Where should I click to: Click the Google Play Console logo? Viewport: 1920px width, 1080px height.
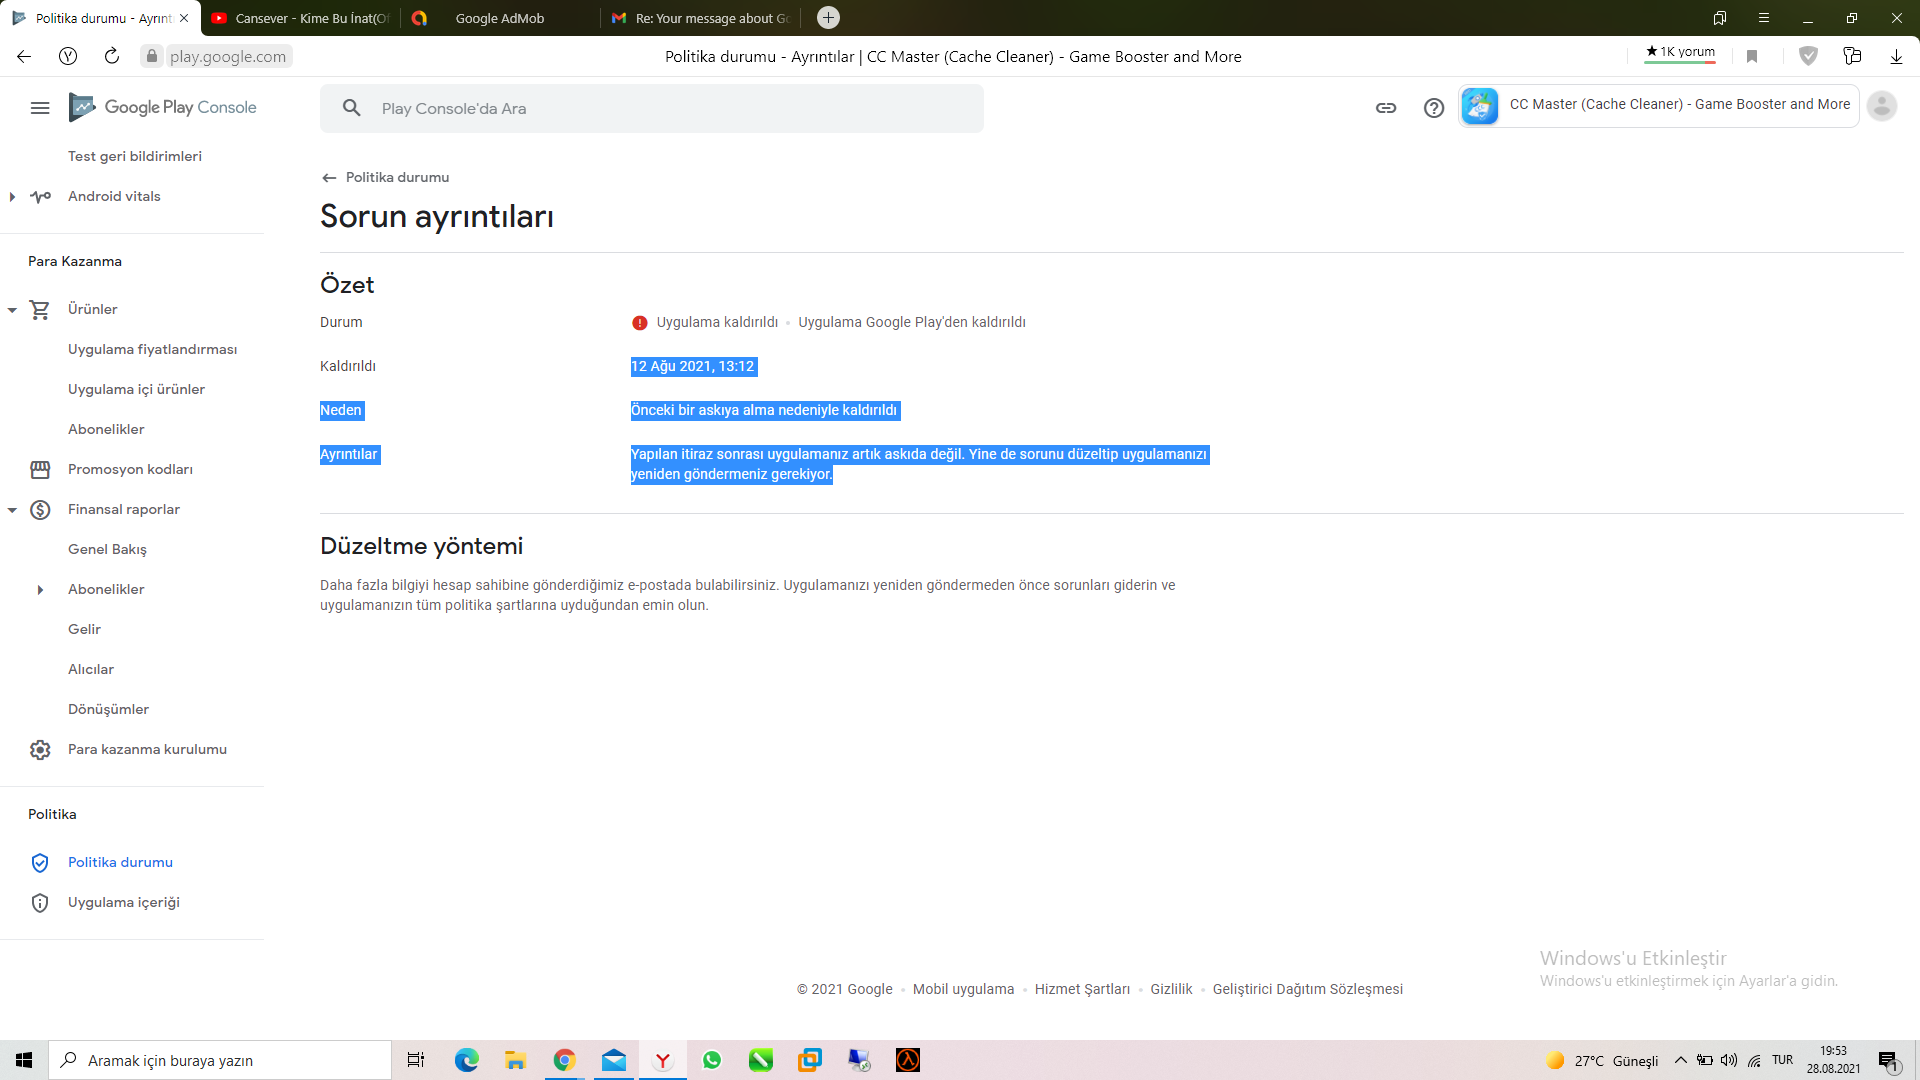(163, 107)
